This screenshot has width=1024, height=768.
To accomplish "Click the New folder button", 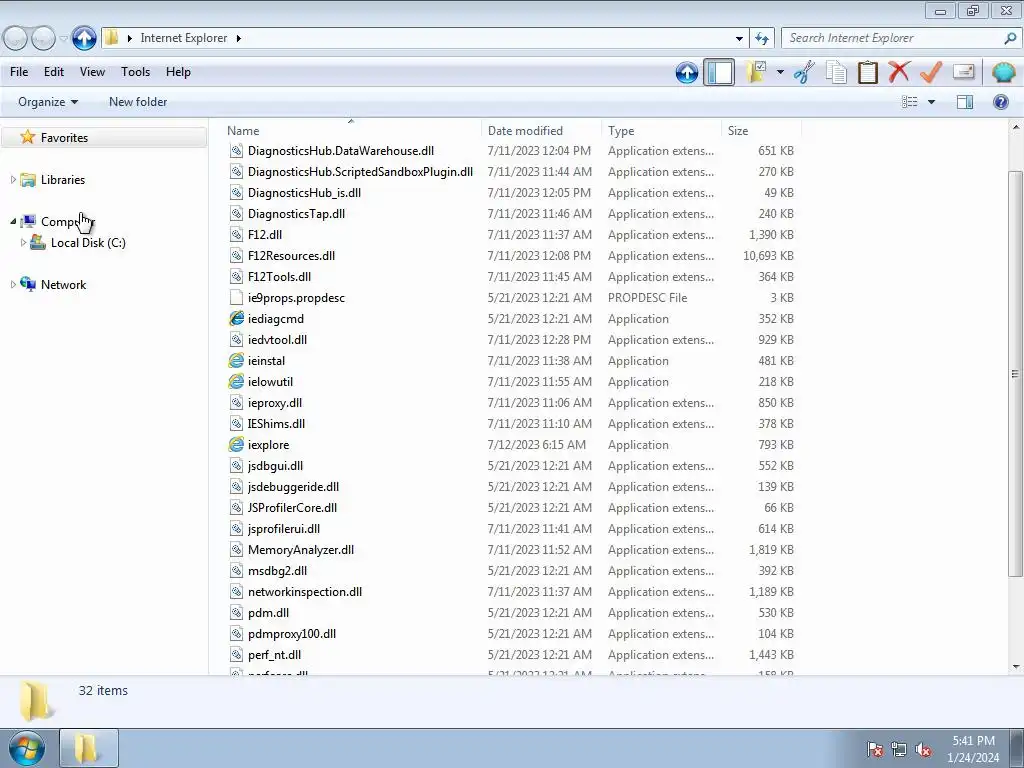I will click(138, 102).
